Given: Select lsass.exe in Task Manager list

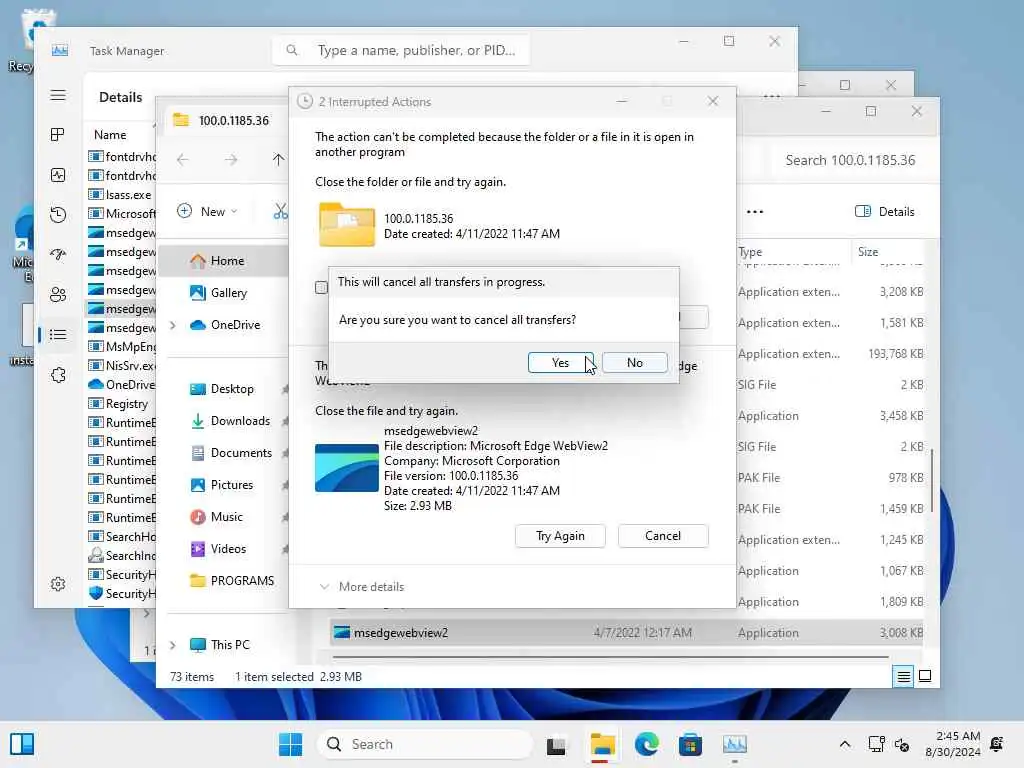Looking at the screenshot, I should 121,195.
